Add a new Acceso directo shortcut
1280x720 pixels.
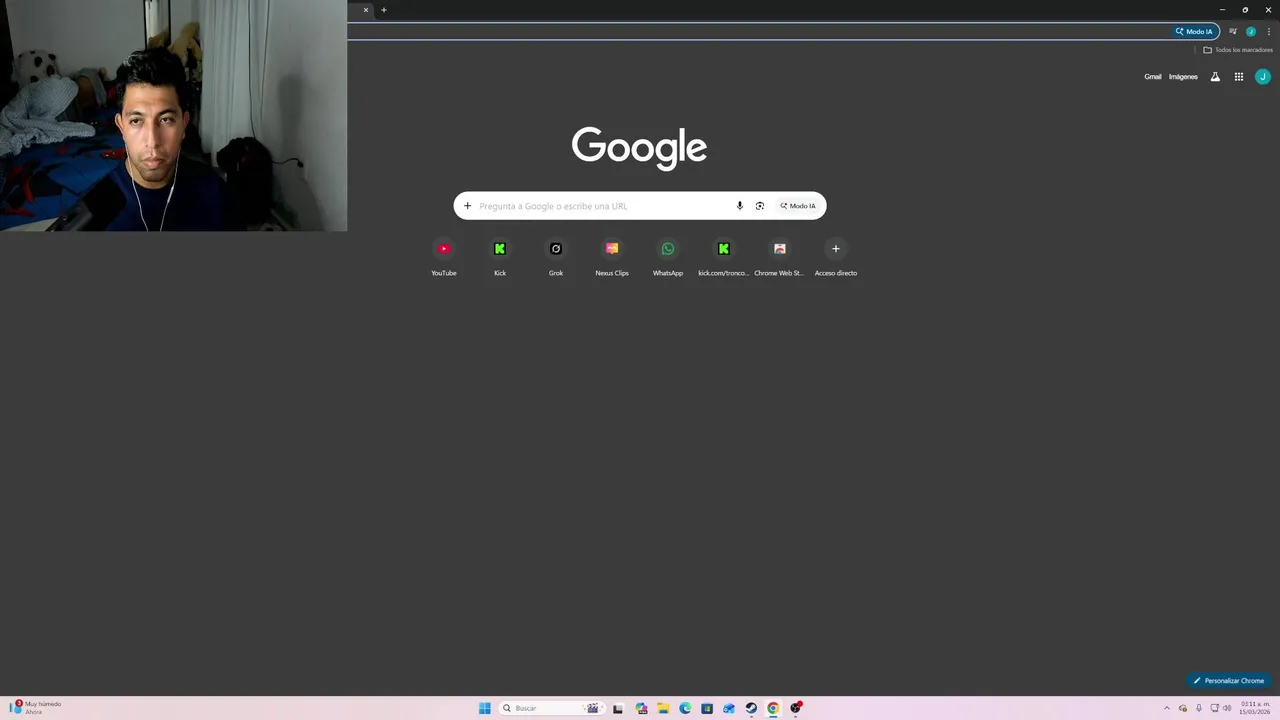pos(836,257)
